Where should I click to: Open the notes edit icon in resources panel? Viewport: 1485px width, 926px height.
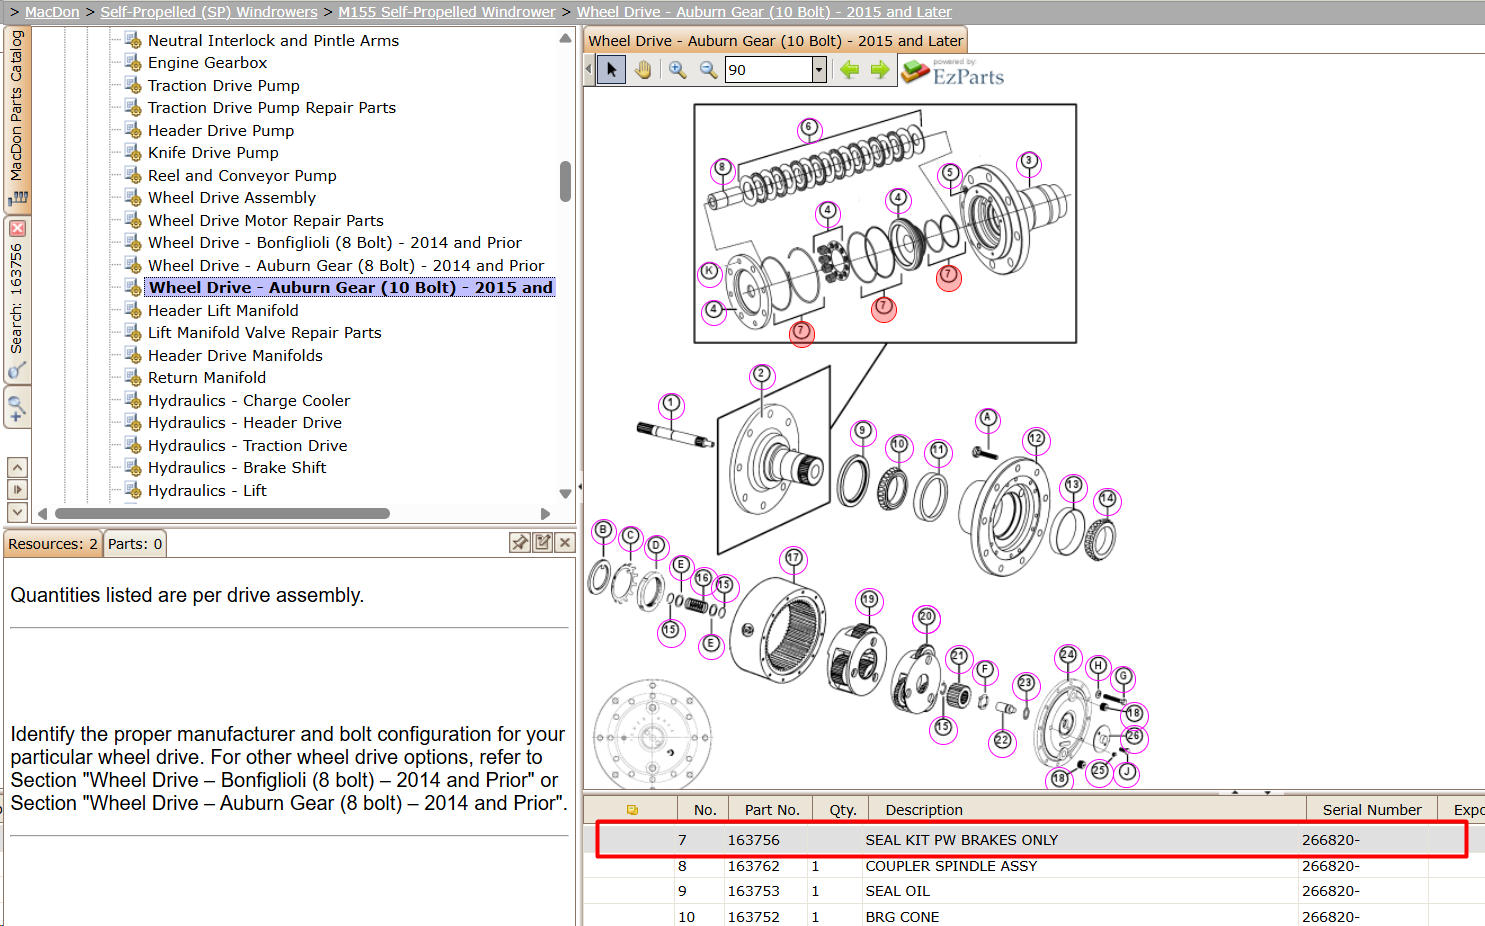[x=543, y=542]
